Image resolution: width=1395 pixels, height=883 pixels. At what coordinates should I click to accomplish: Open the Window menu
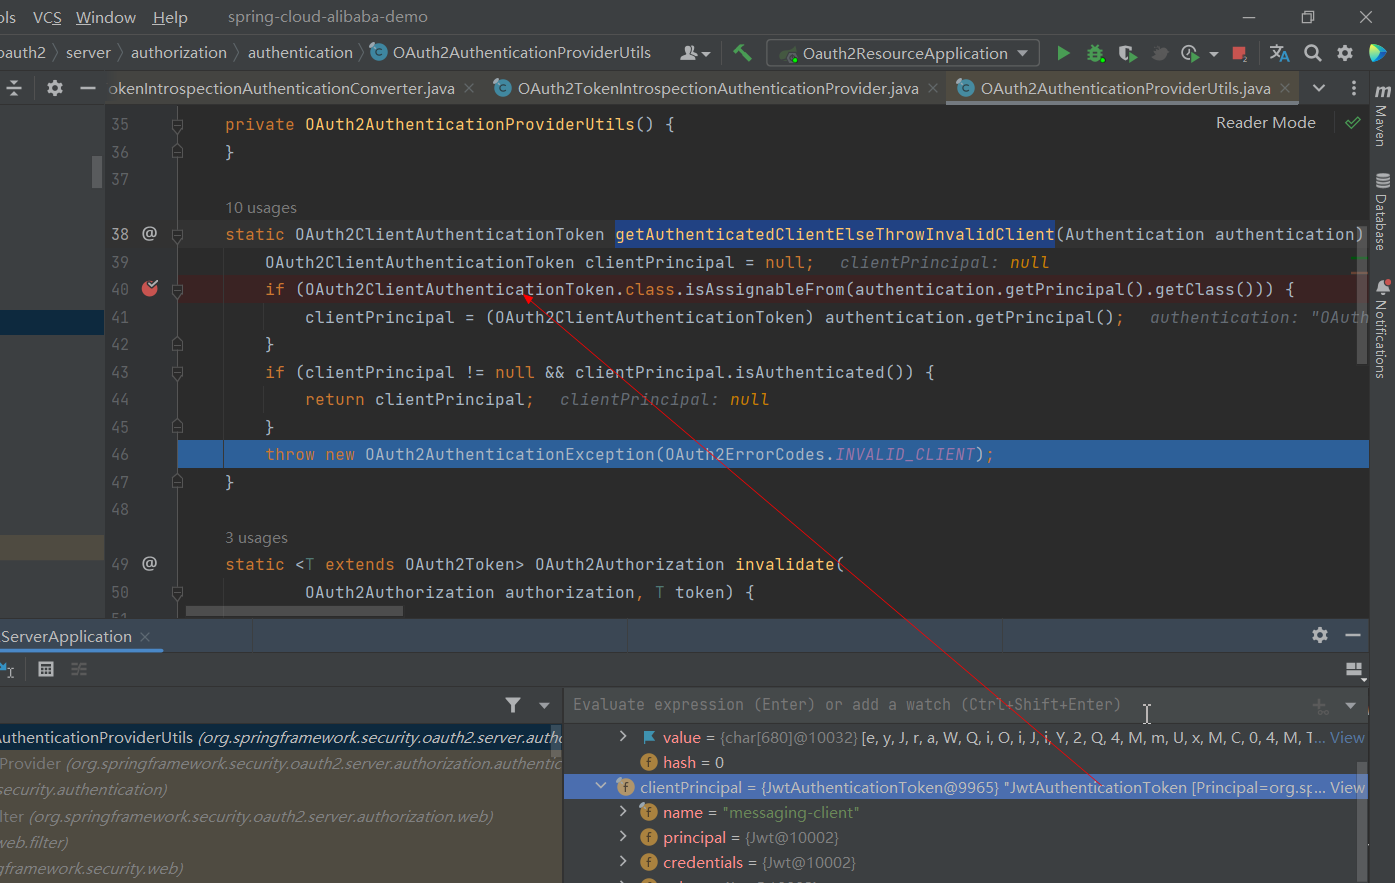click(105, 17)
